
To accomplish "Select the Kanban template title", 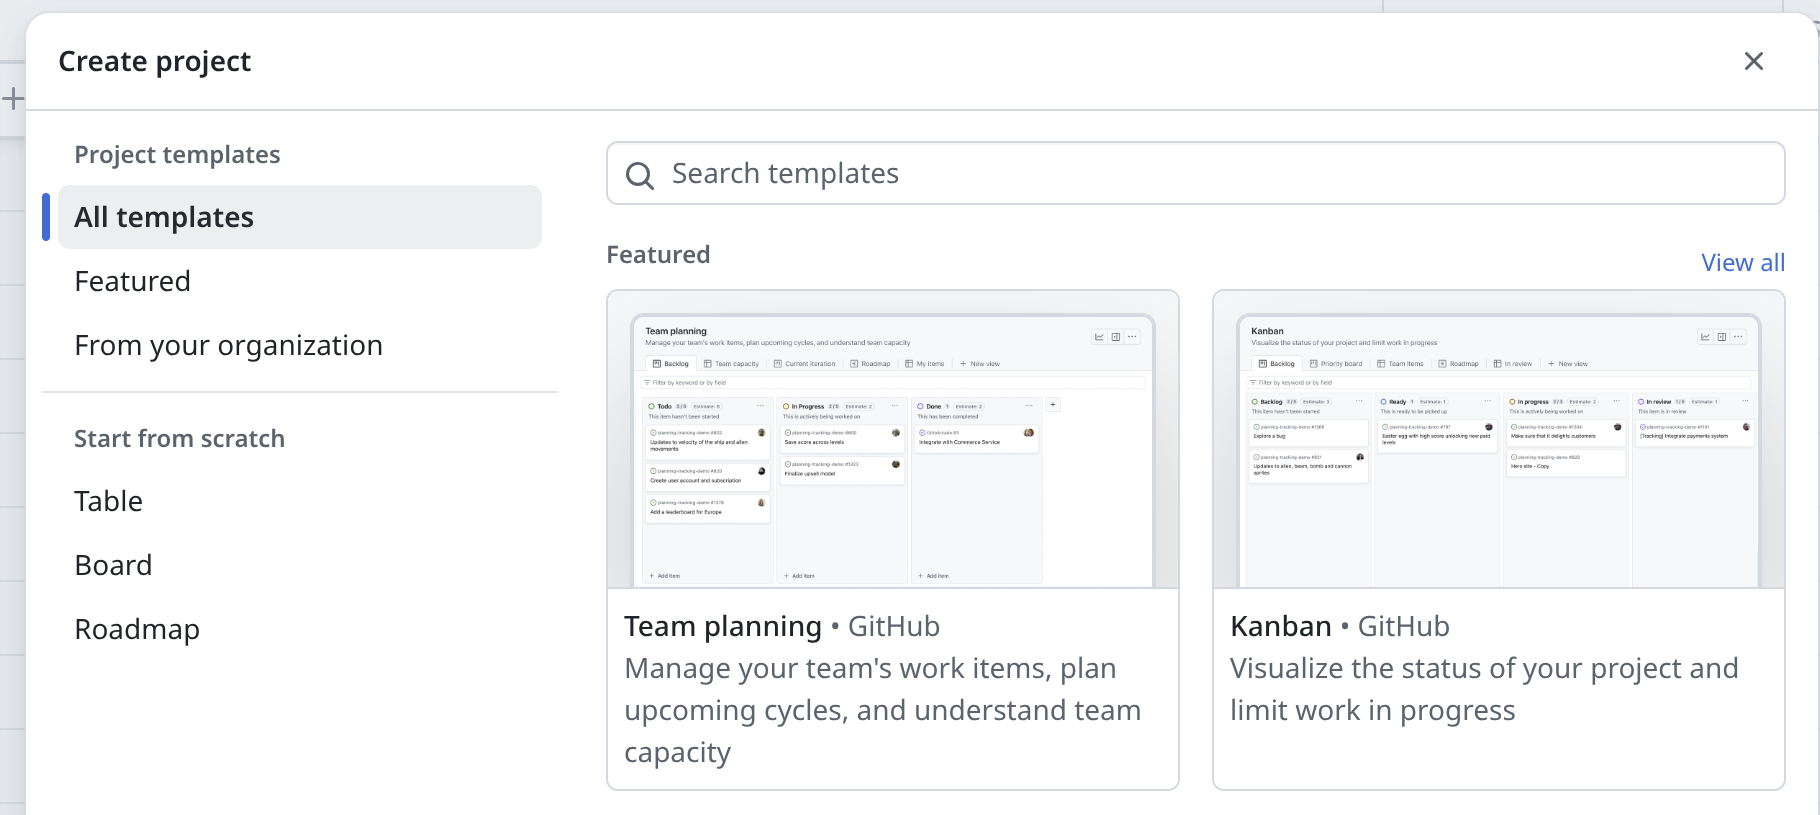I will (x=1280, y=626).
